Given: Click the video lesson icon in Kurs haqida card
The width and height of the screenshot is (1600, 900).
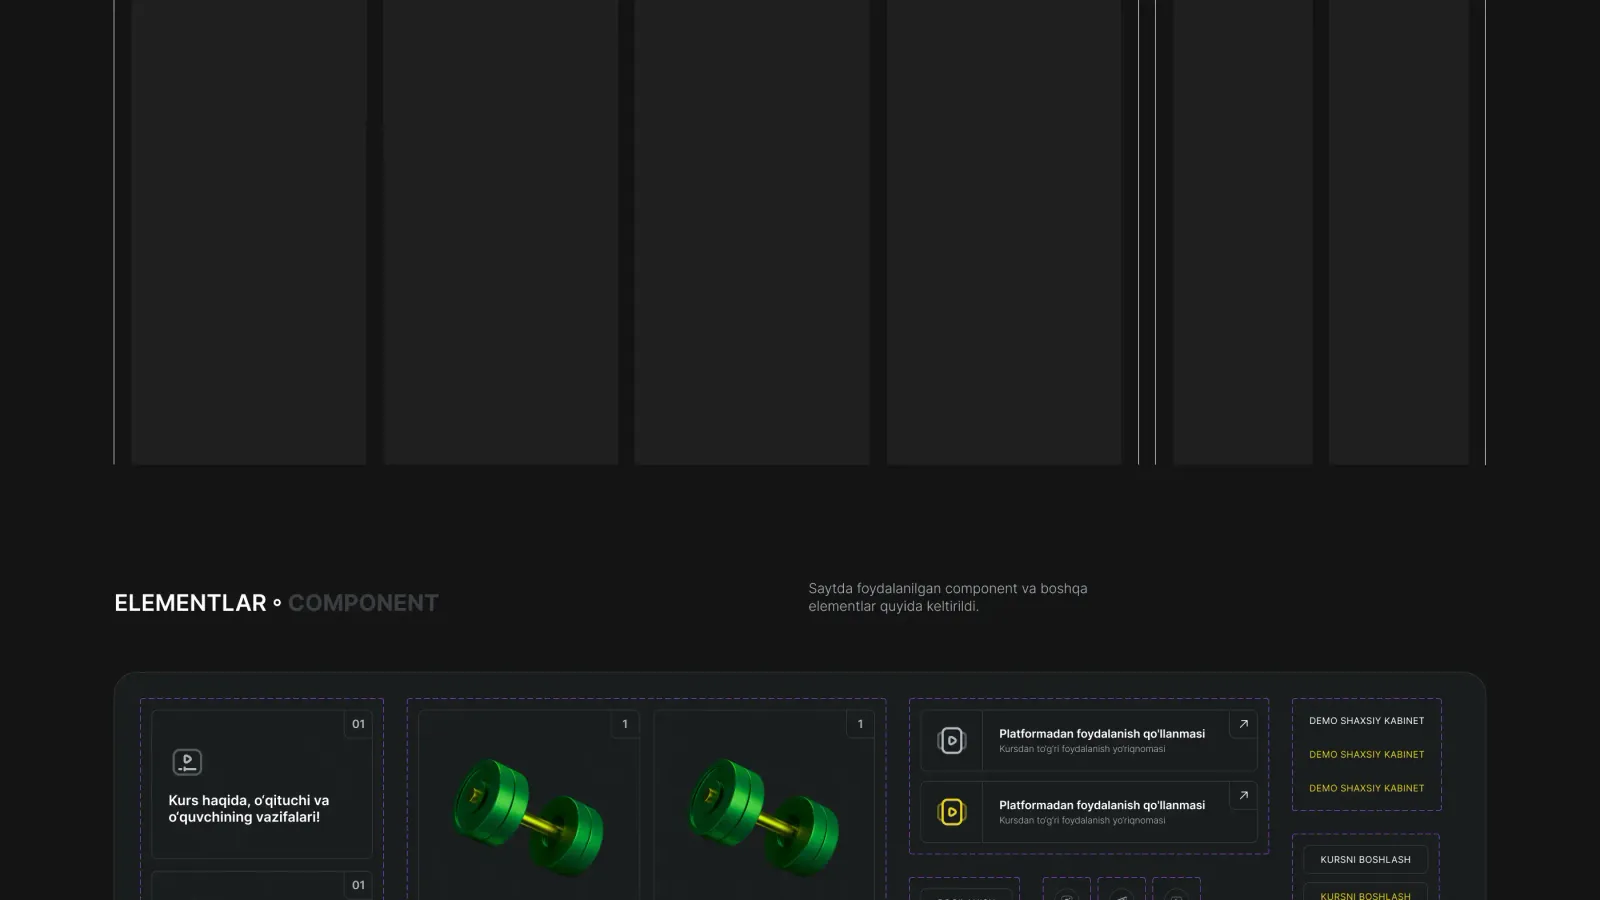Looking at the screenshot, I should pos(187,762).
